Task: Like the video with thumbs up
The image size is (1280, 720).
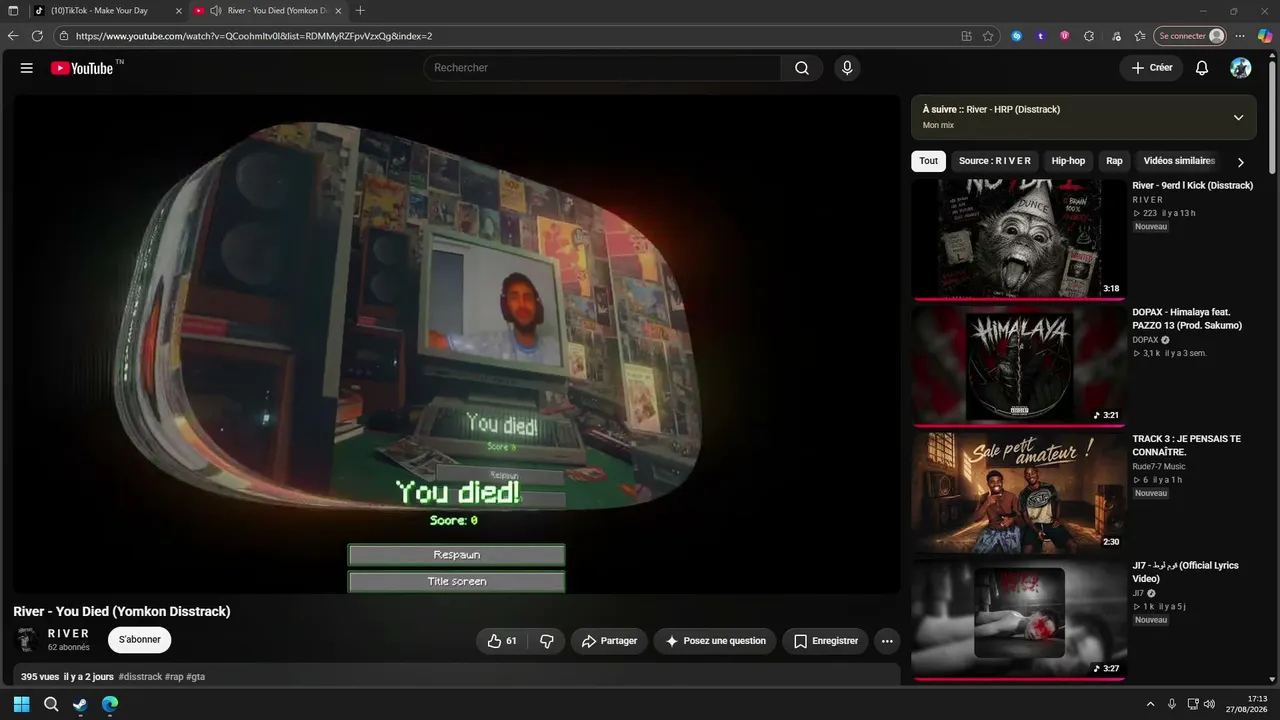Action: tap(502, 641)
